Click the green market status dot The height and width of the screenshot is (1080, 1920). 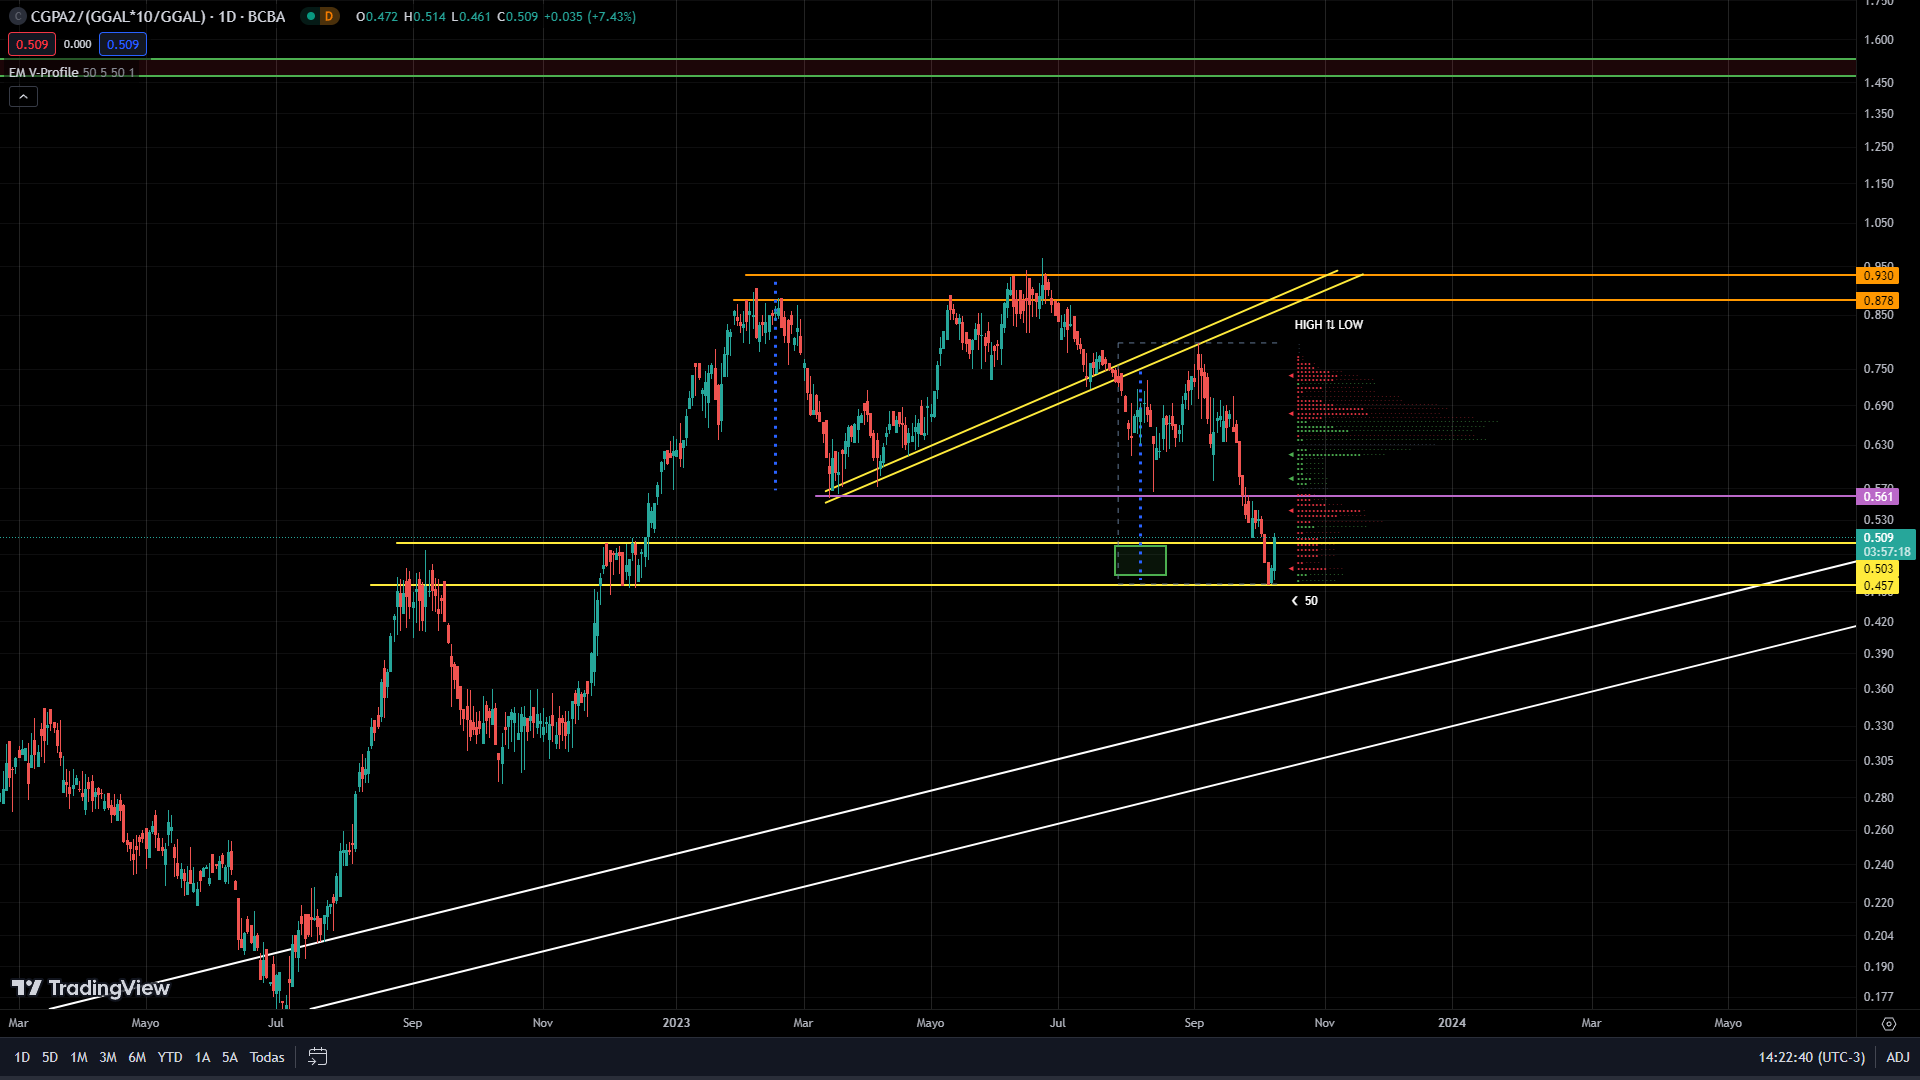coord(311,16)
